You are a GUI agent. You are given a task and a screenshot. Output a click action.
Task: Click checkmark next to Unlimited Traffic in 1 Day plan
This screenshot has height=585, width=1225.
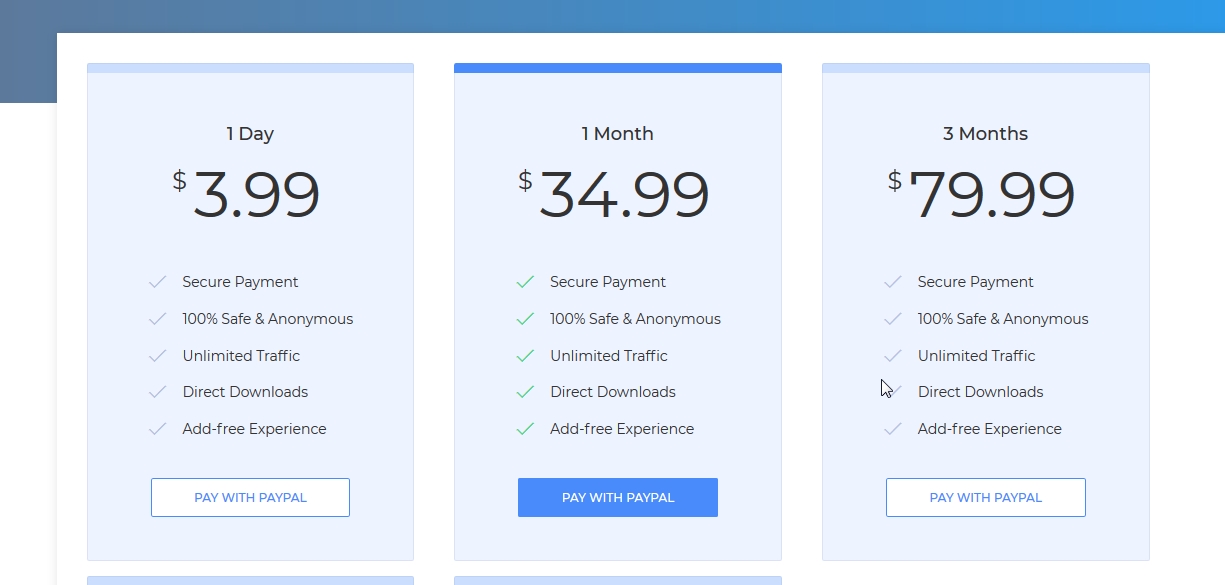[x=157, y=356]
